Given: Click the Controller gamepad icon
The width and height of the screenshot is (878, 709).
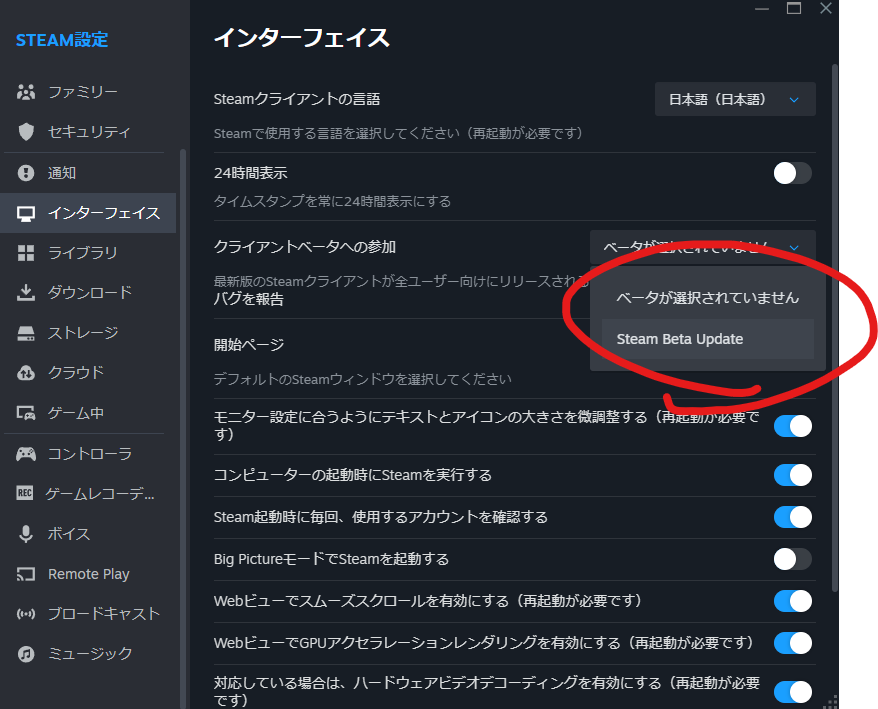Looking at the screenshot, I should click(x=26, y=454).
